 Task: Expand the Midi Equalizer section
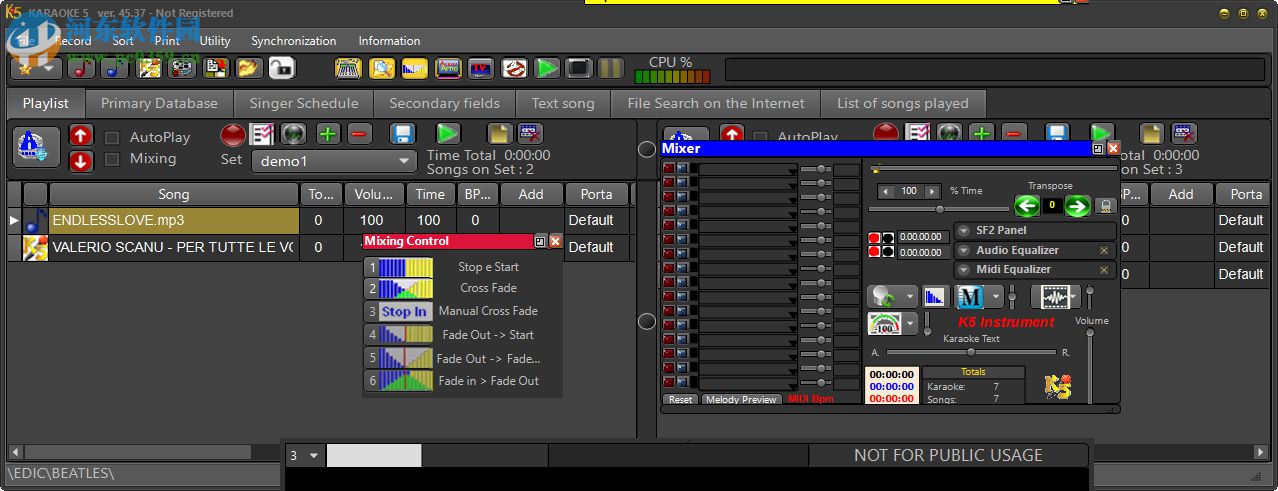coord(964,270)
